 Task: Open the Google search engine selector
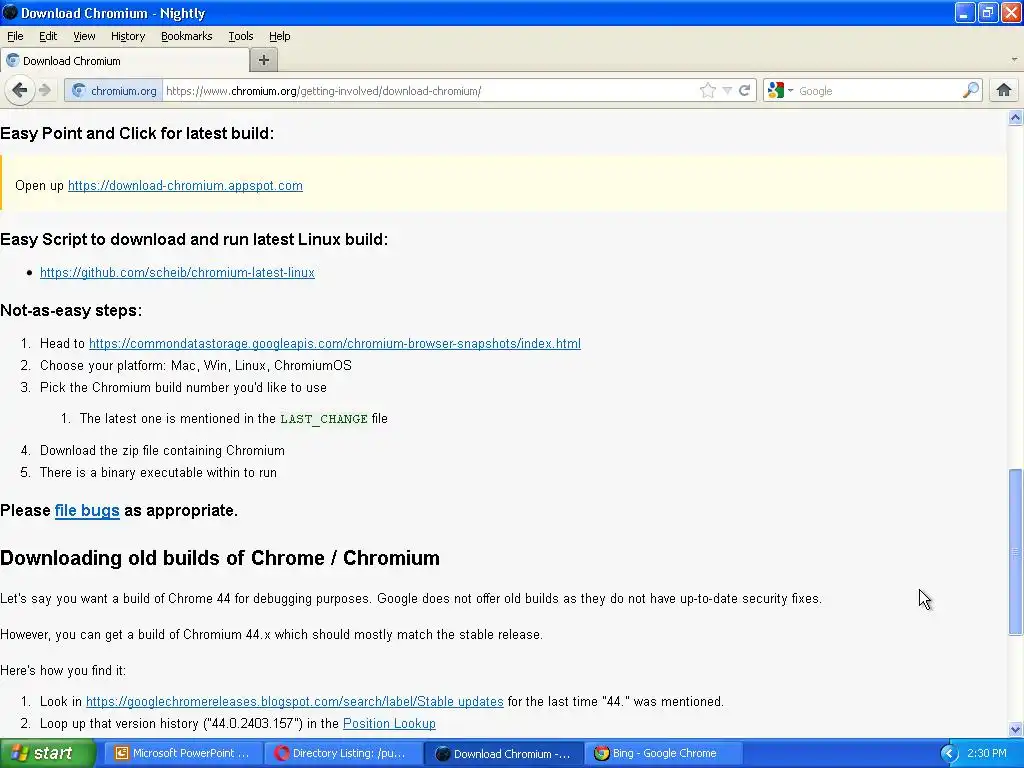(x=780, y=91)
